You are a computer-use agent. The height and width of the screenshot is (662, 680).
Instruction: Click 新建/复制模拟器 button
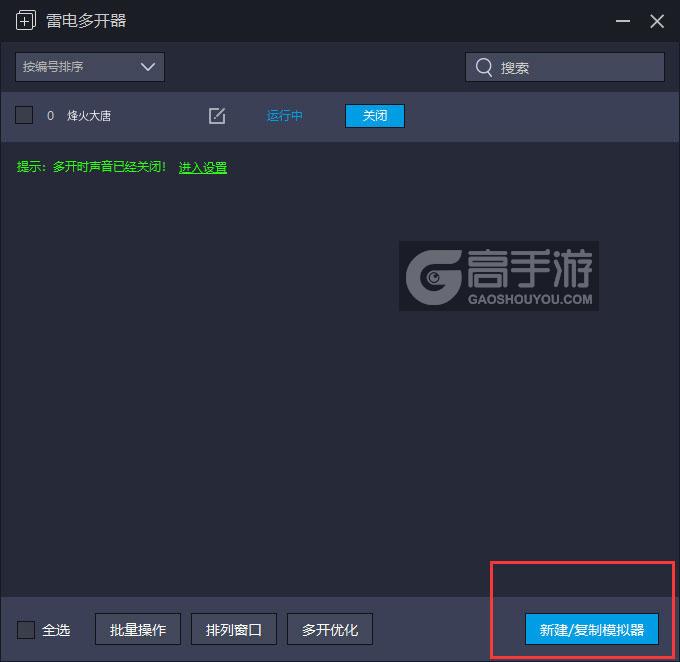[592, 629]
